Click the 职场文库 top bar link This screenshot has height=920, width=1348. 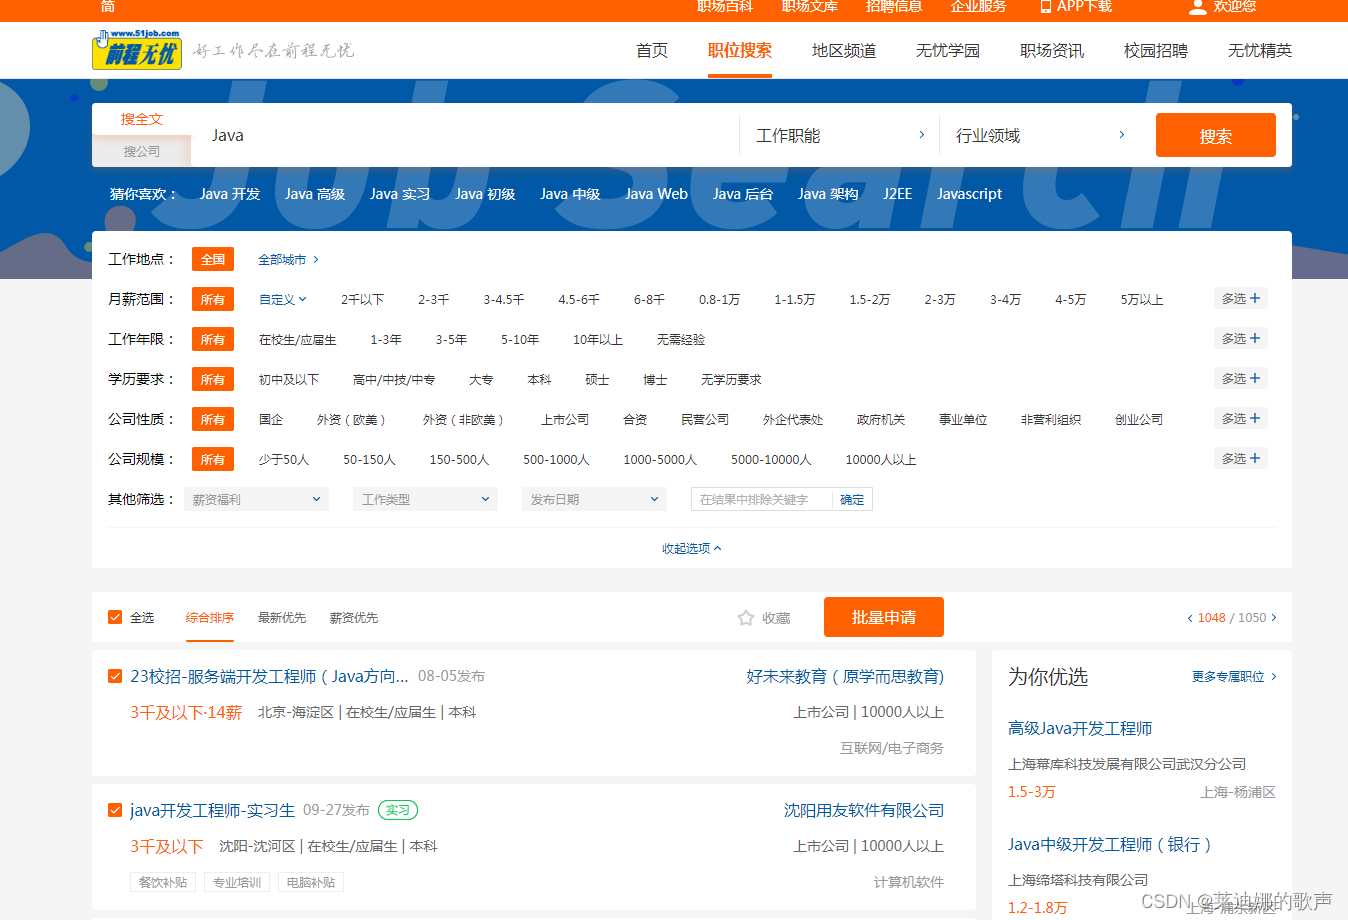810,6
